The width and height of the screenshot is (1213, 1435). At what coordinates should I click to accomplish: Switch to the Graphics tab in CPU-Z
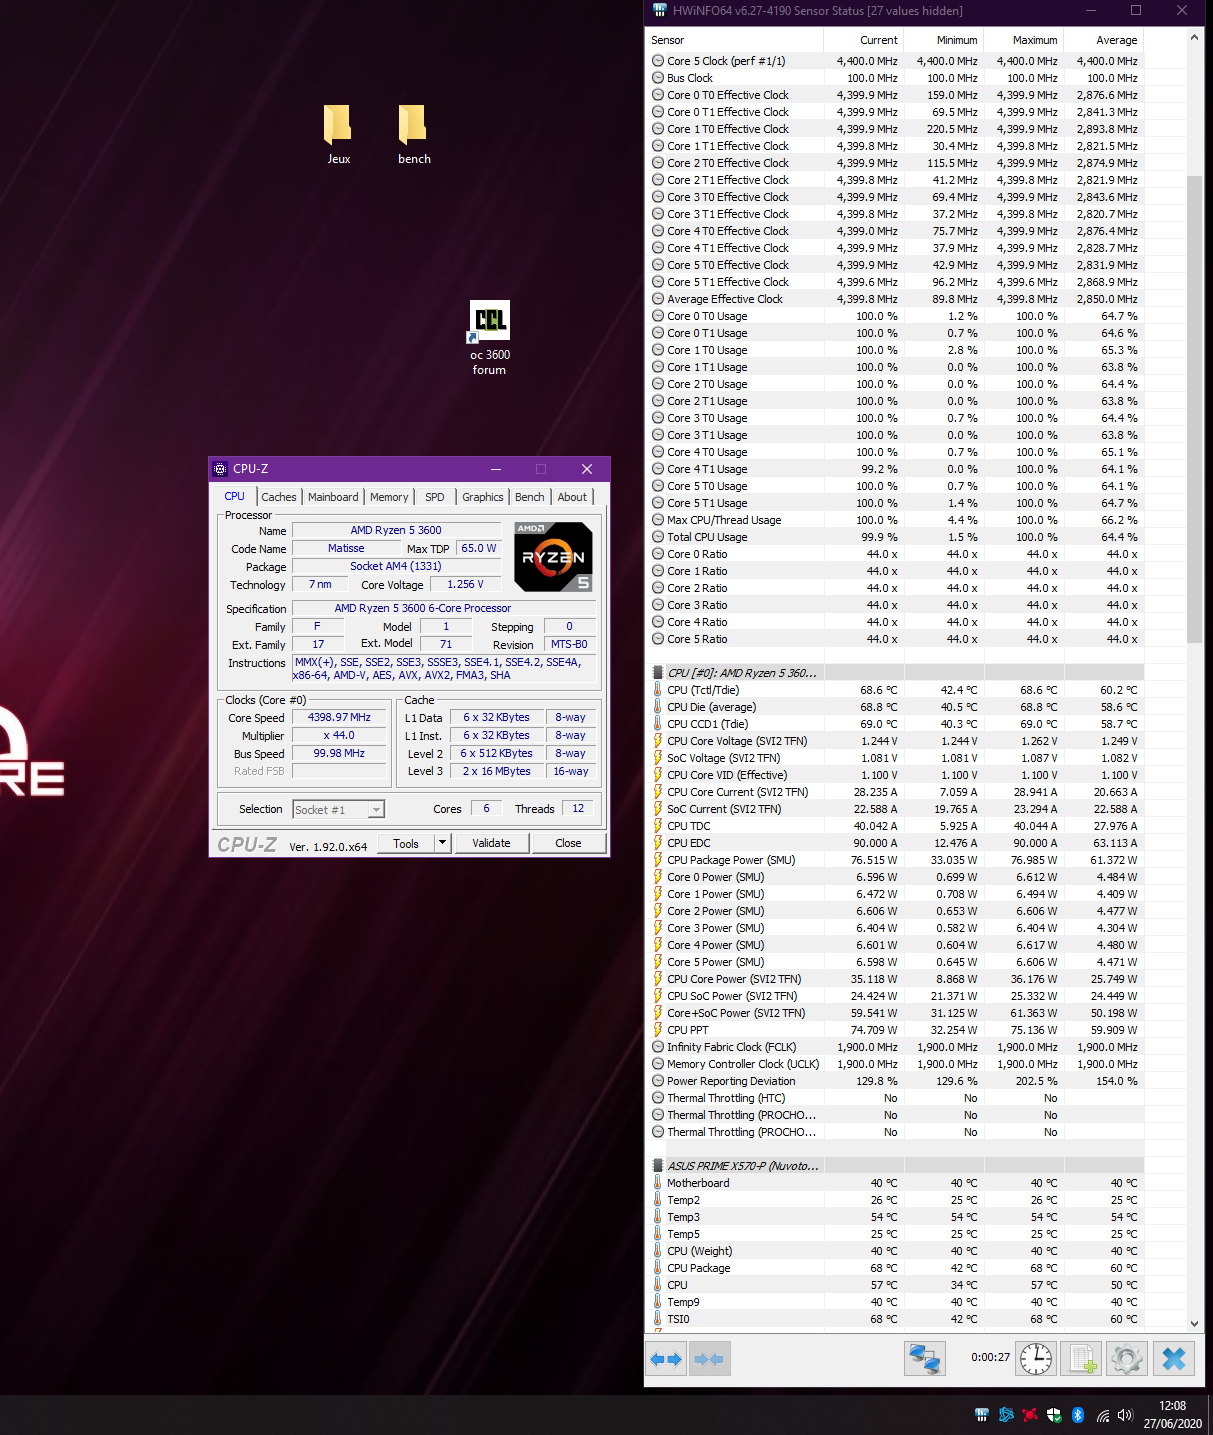[483, 497]
